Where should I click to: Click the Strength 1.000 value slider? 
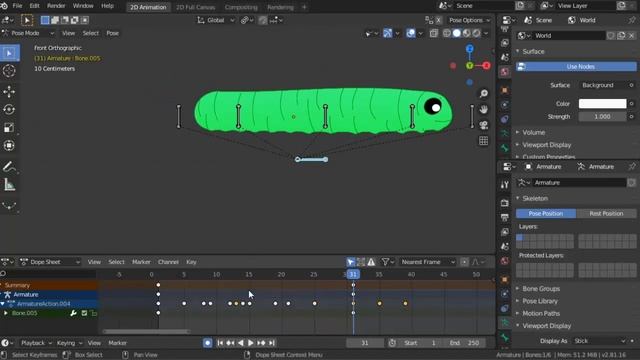[x=602, y=117]
